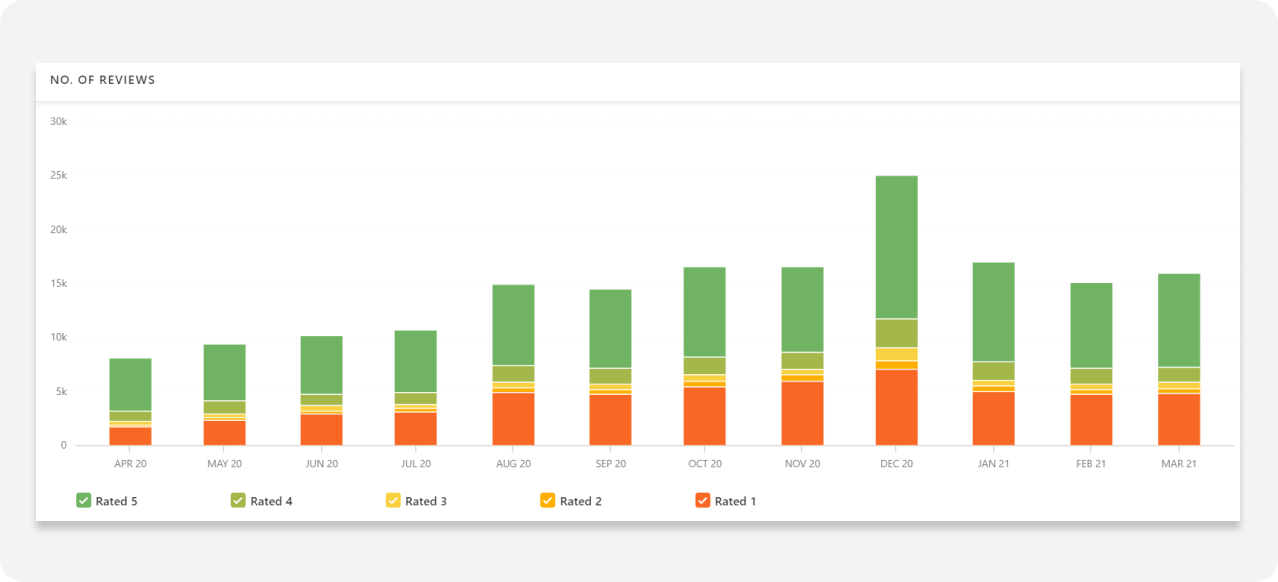1278x582 pixels.
Task: Select the NOV 20 Rated 1 orange segment
Action: click(x=802, y=413)
